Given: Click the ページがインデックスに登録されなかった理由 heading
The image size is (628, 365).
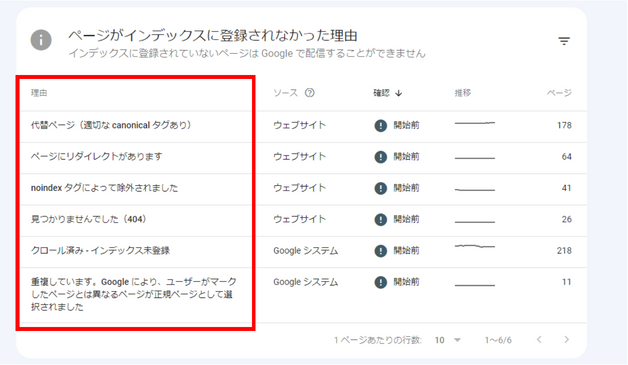Looking at the screenshot, I should pyautogui.click(x=213, y=36).
